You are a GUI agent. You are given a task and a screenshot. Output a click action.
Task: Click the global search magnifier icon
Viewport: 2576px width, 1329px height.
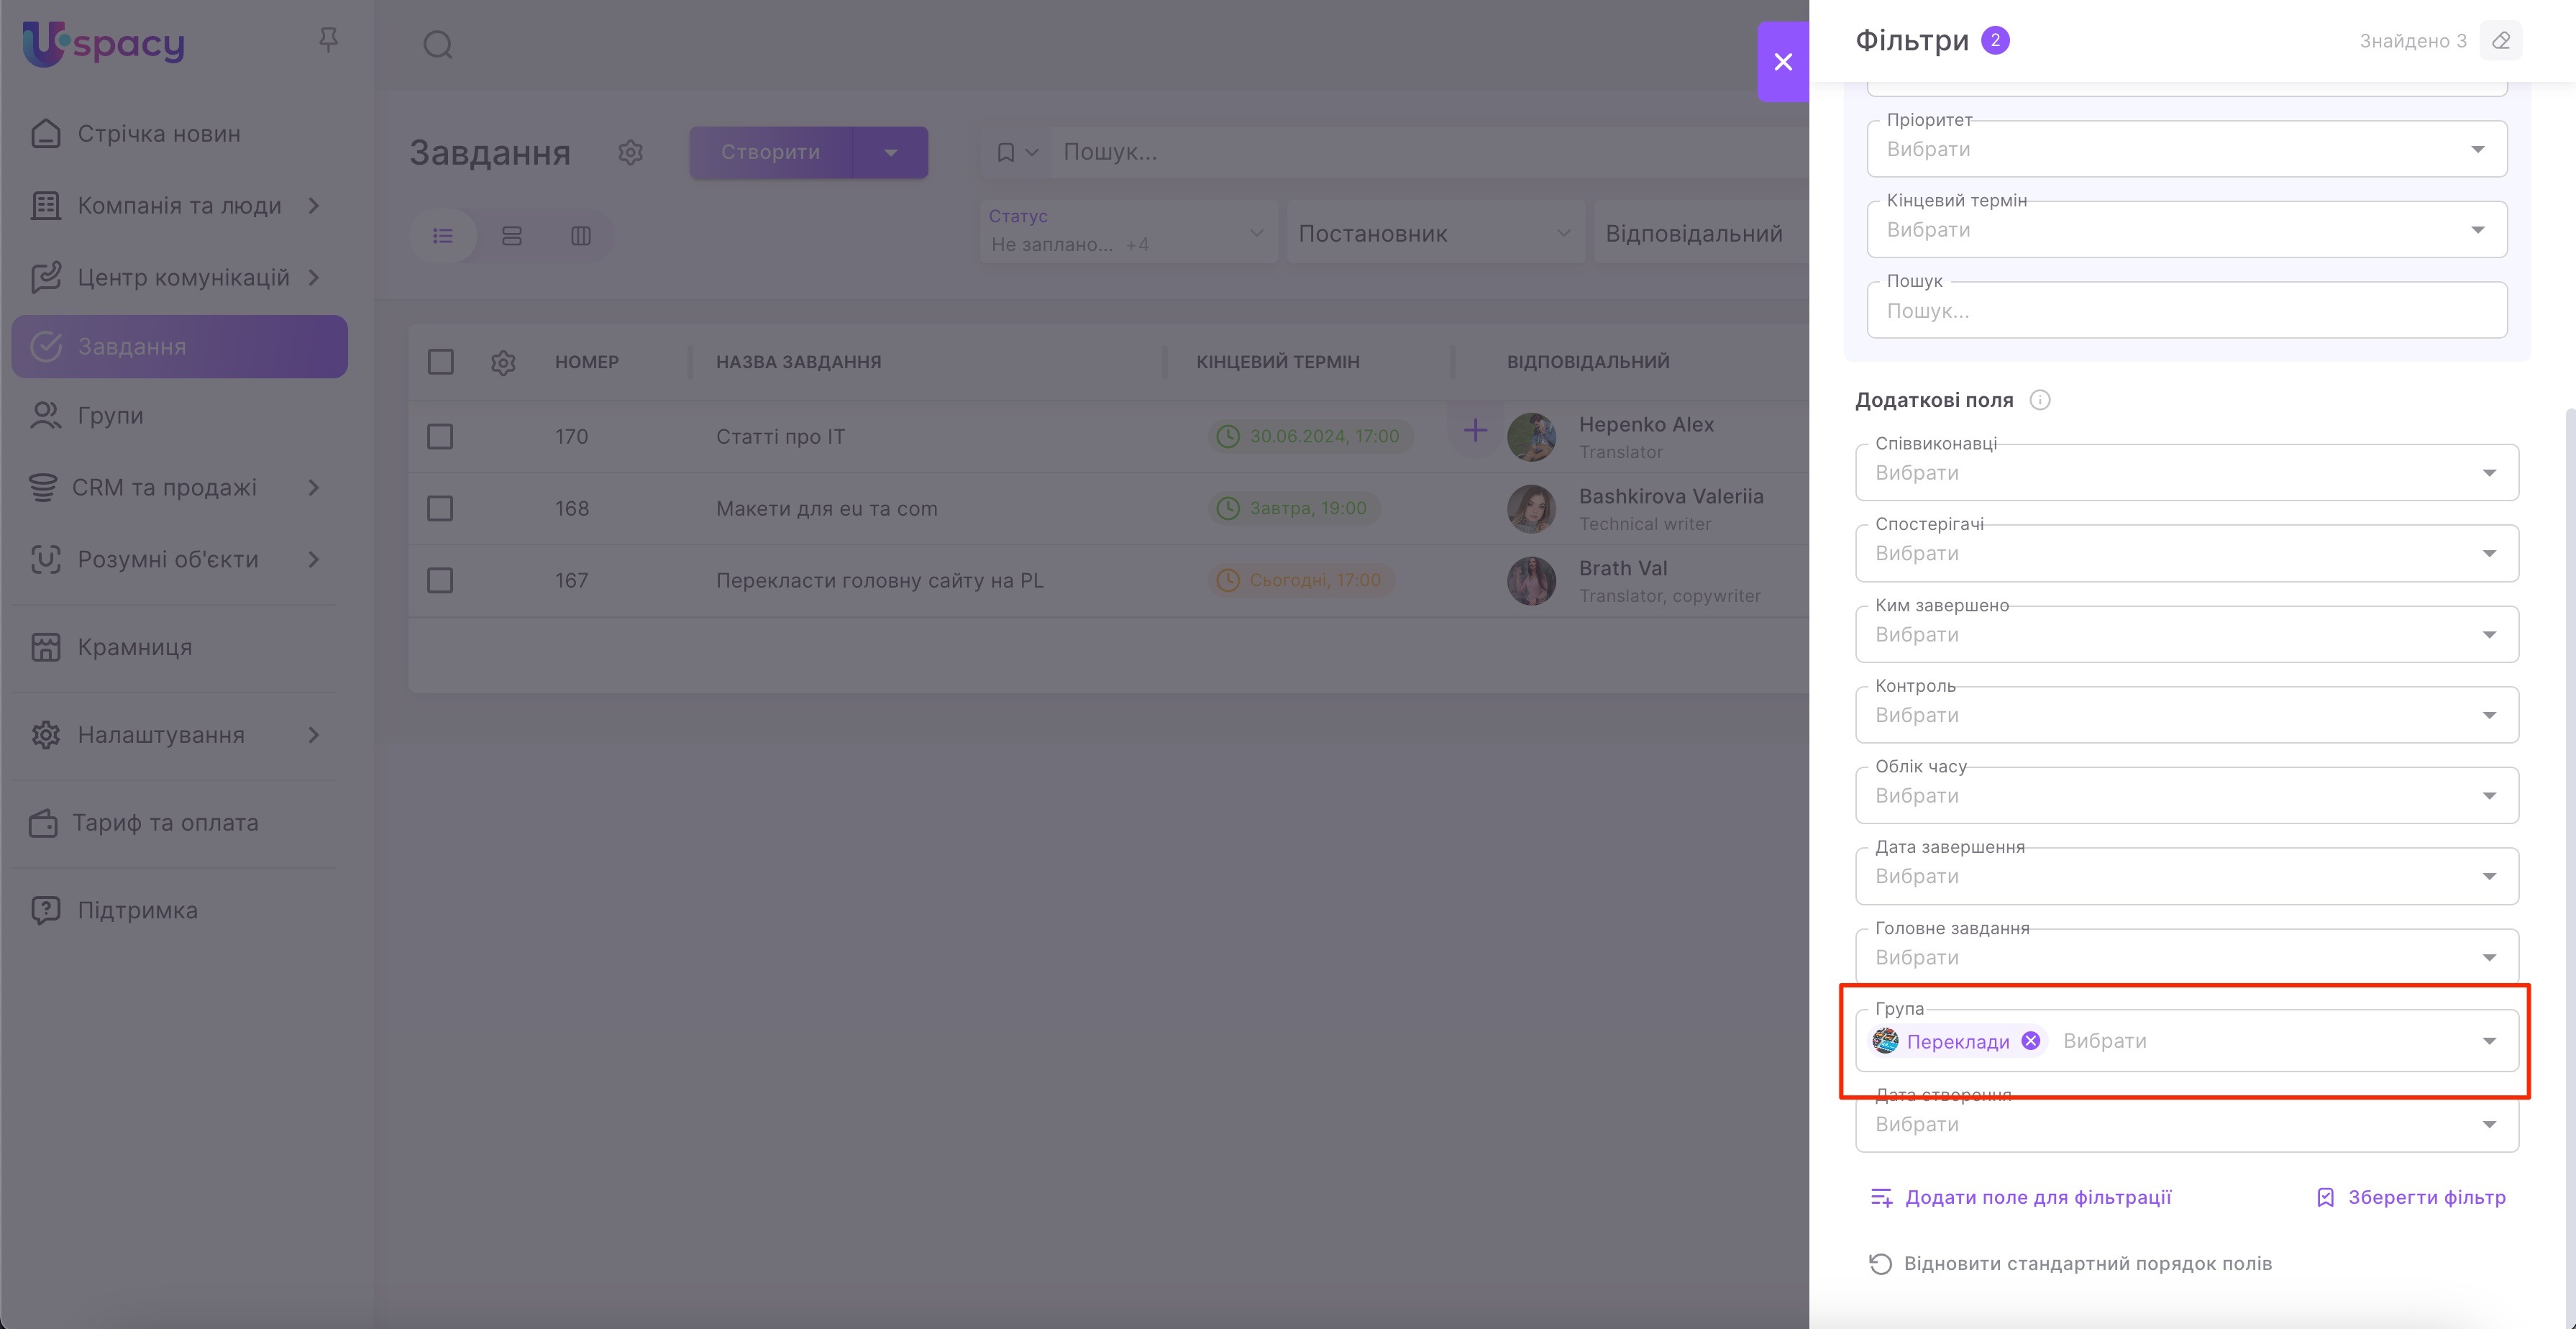click(x=438, y=45)
